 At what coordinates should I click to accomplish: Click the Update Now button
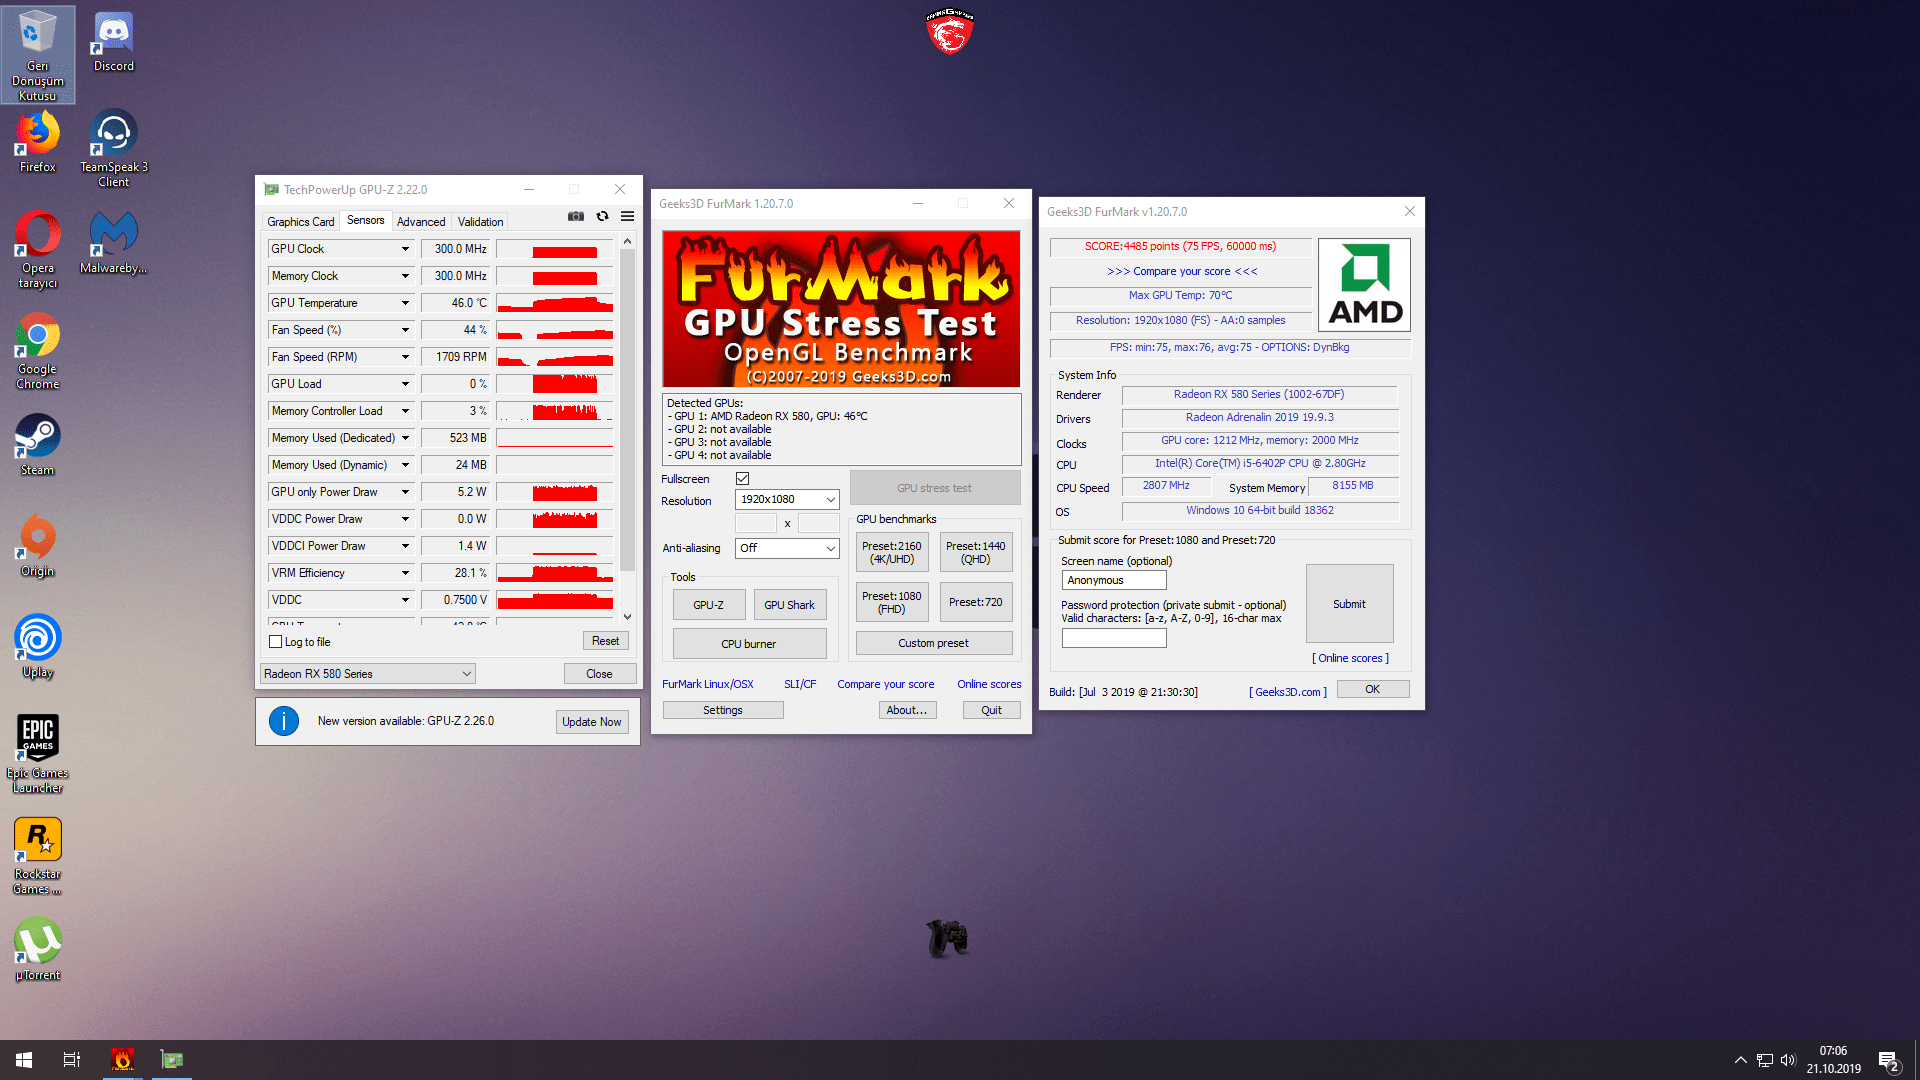coord(591,720)
